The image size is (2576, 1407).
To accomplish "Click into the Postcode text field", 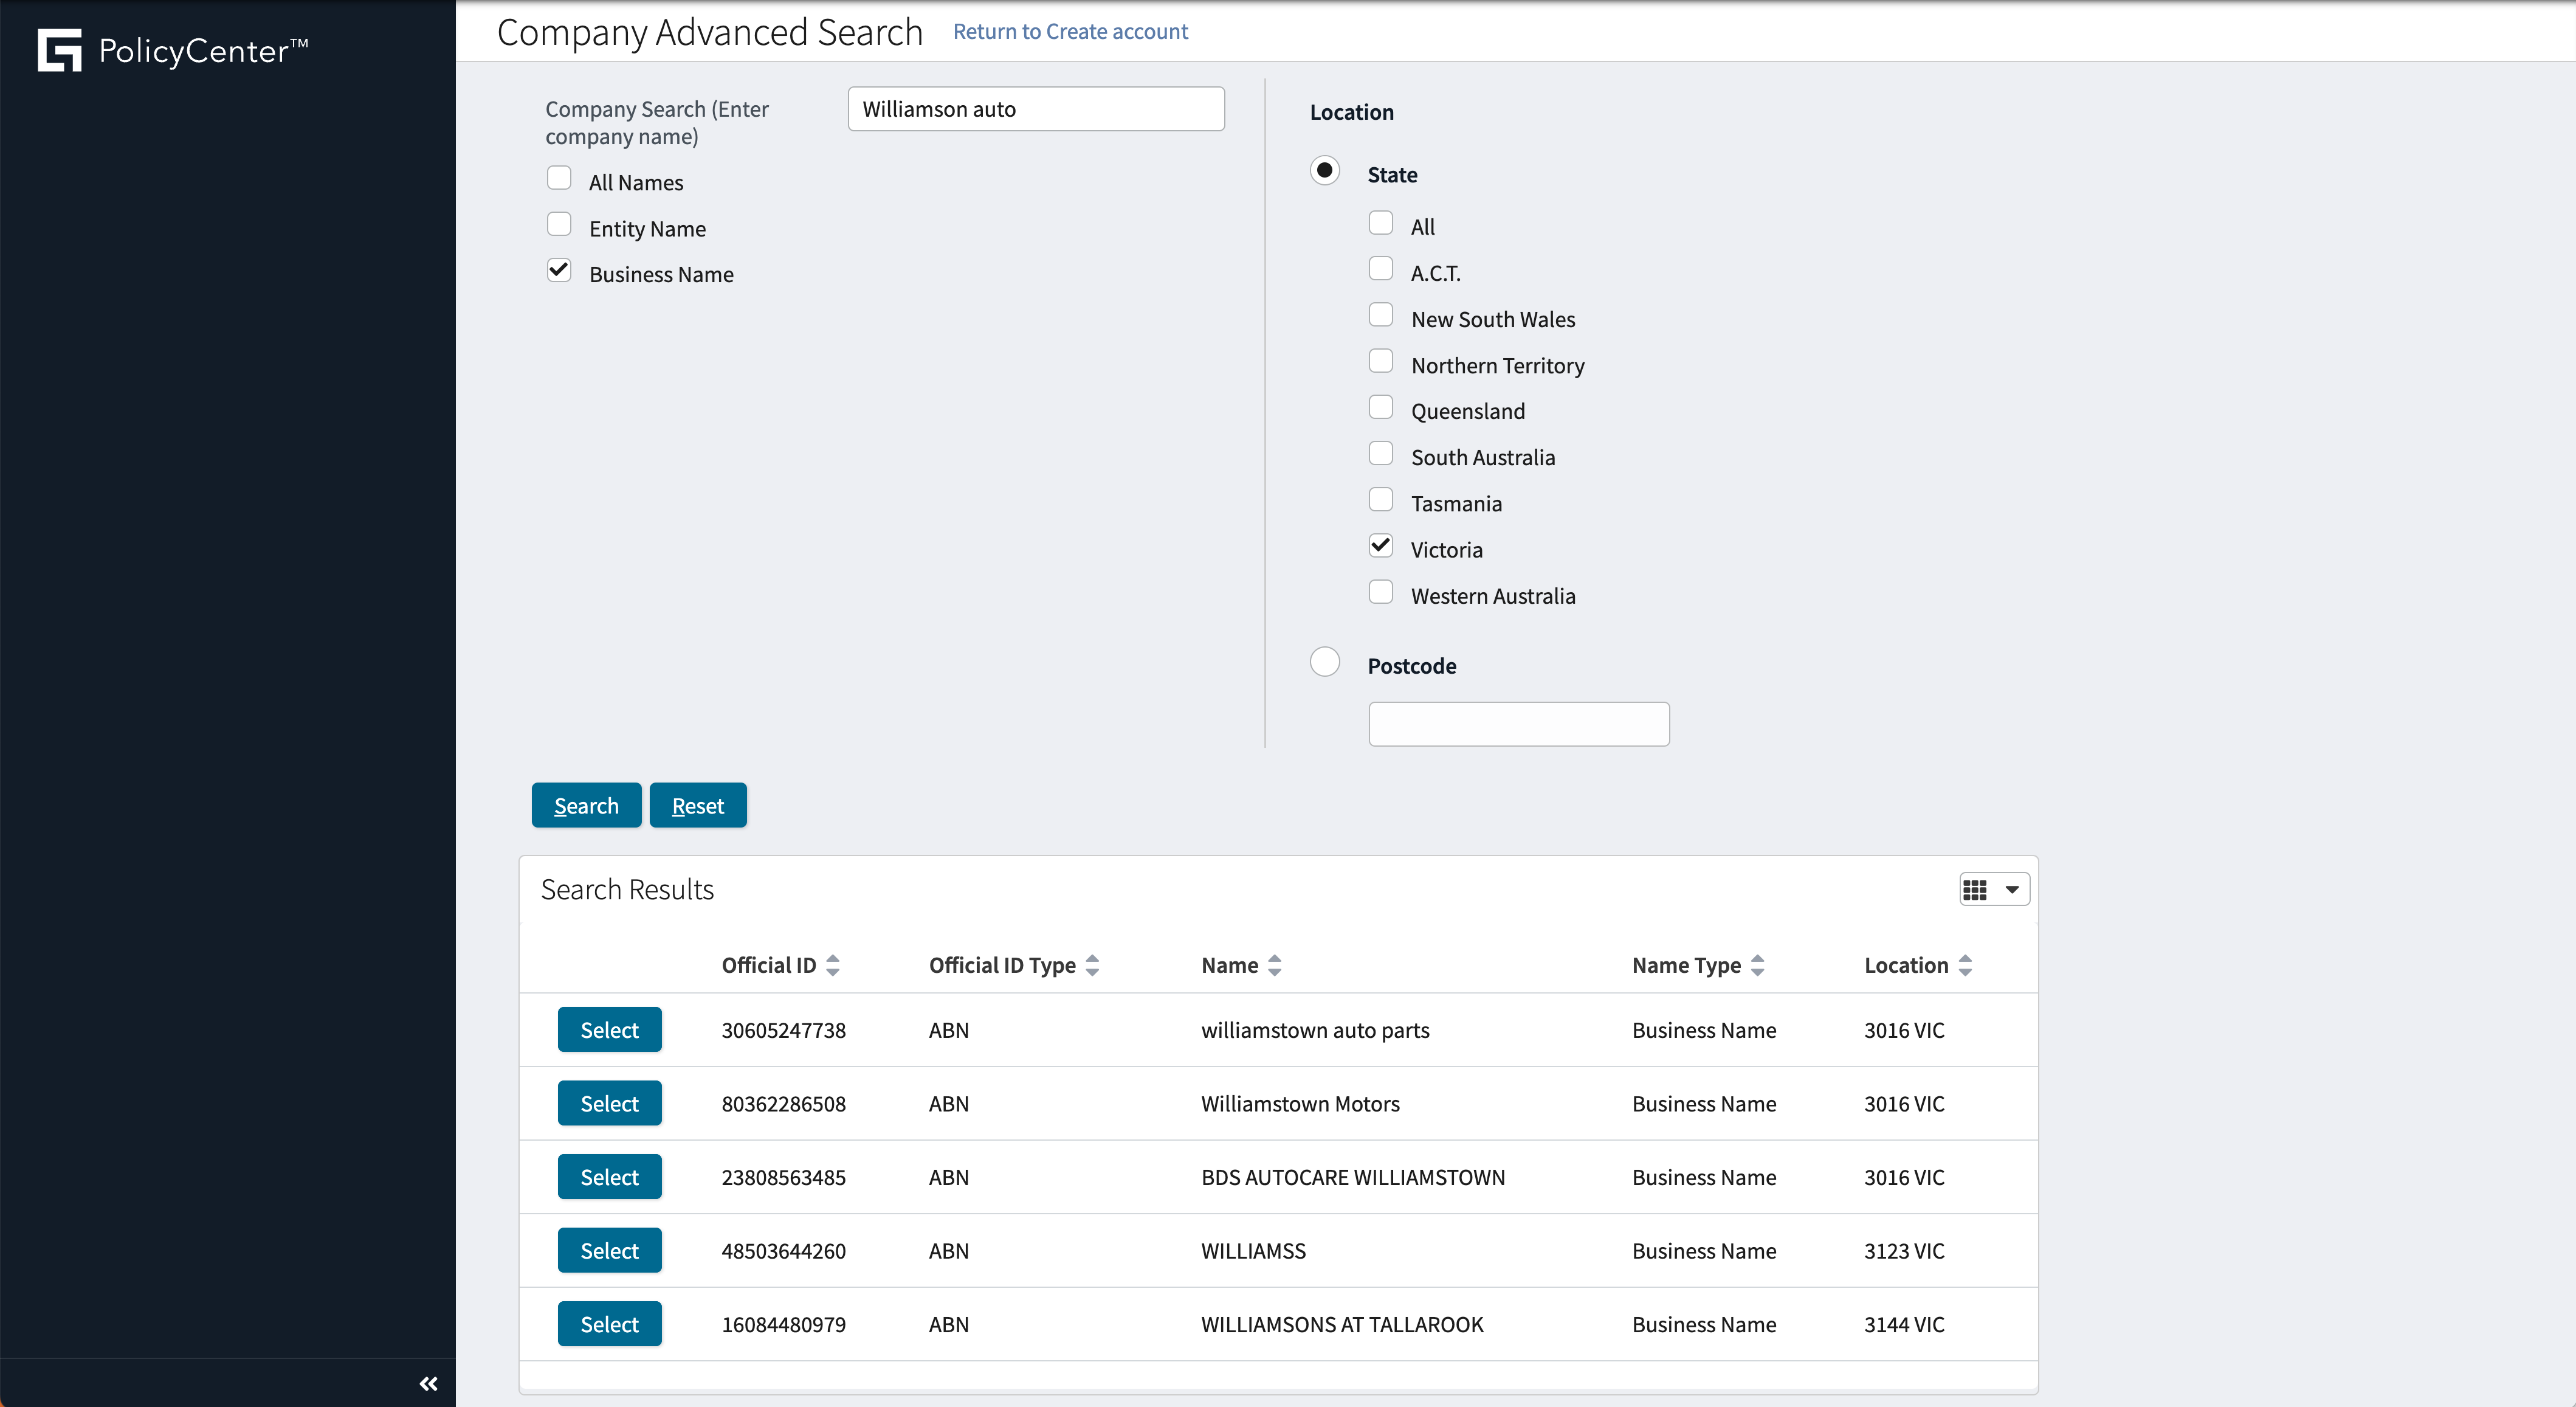I will [x=1518, y=724].
